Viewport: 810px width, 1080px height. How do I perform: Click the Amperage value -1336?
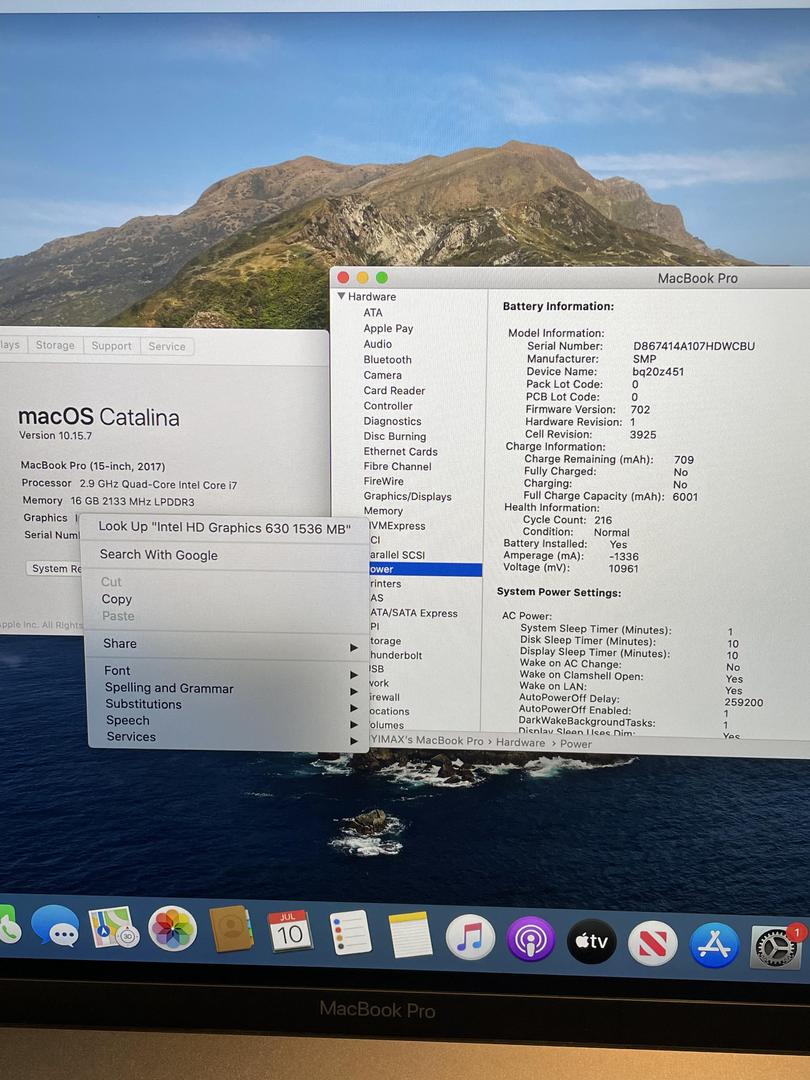click(623, 556)
